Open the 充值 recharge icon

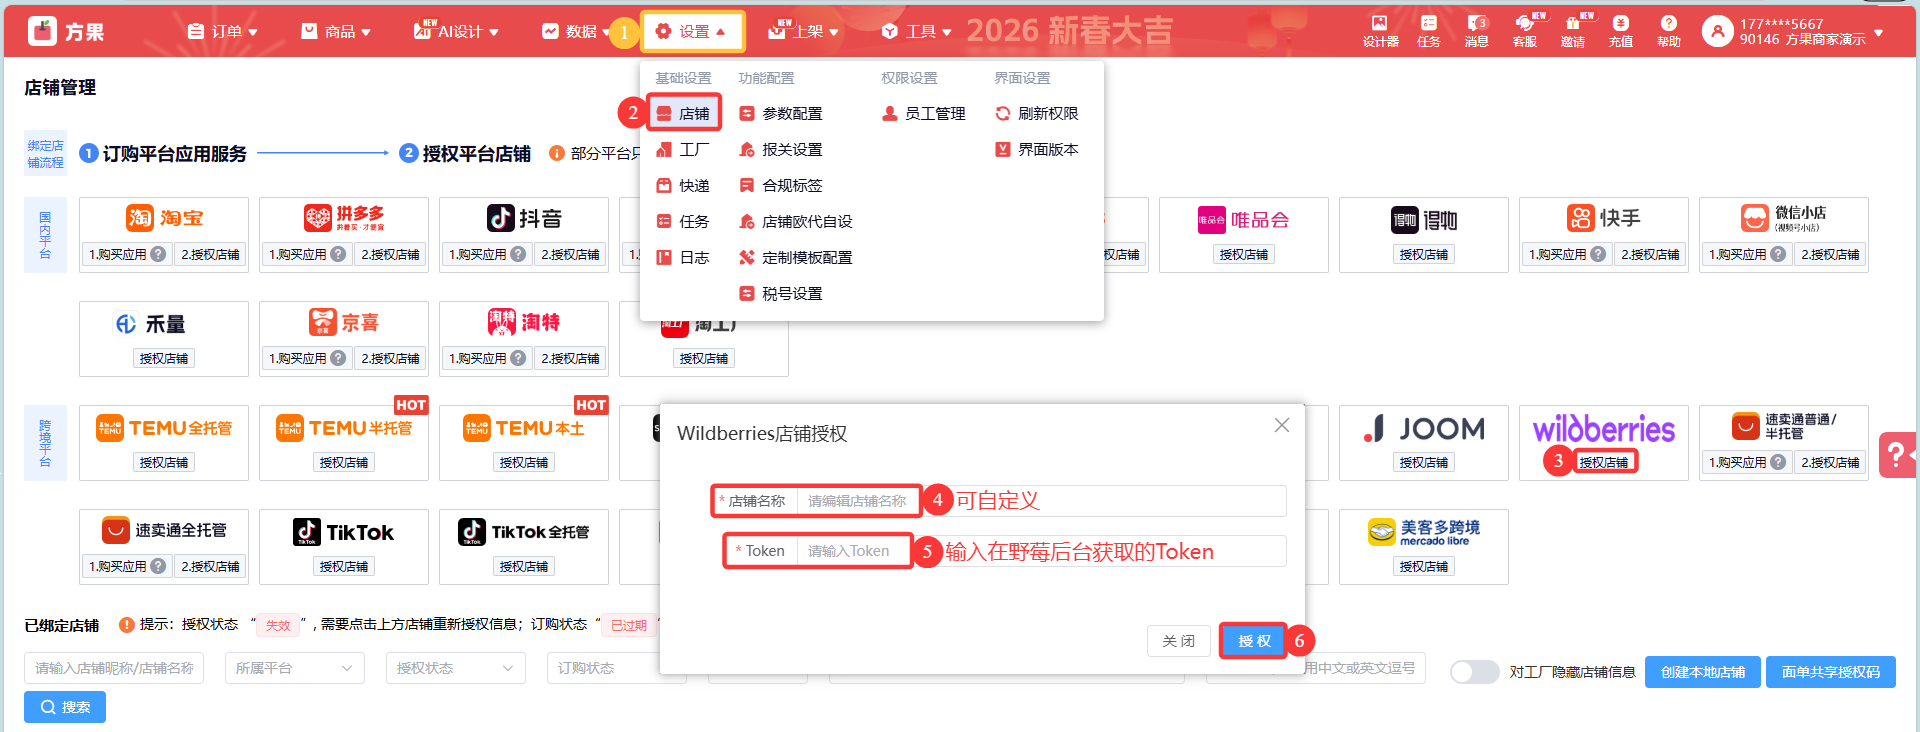tap(1620, 31)
